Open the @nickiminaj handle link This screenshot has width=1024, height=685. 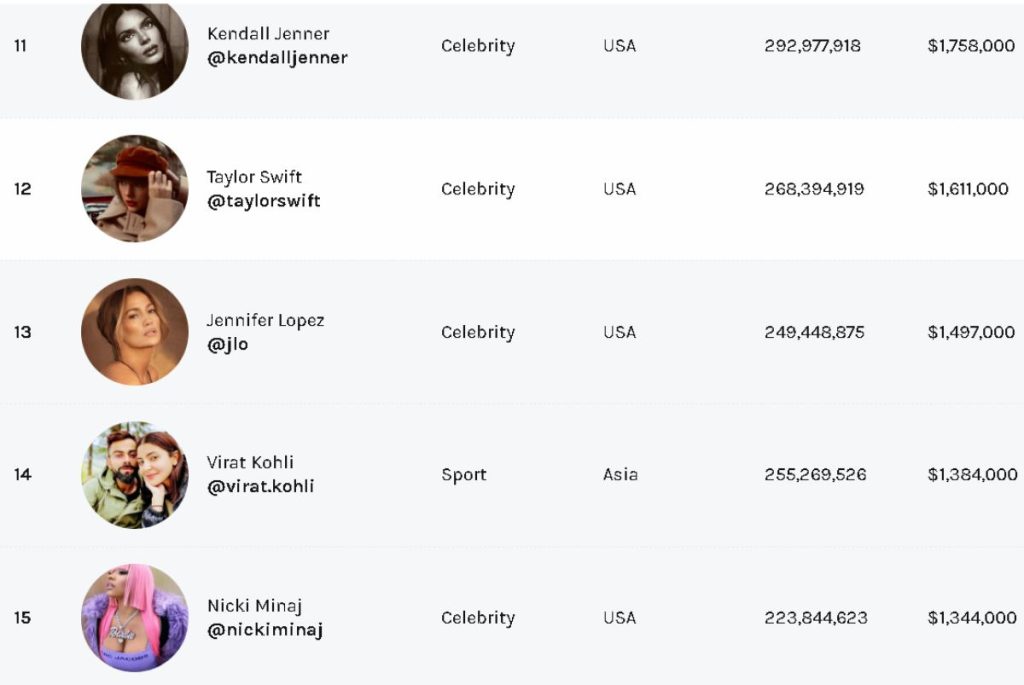(264, 630)
